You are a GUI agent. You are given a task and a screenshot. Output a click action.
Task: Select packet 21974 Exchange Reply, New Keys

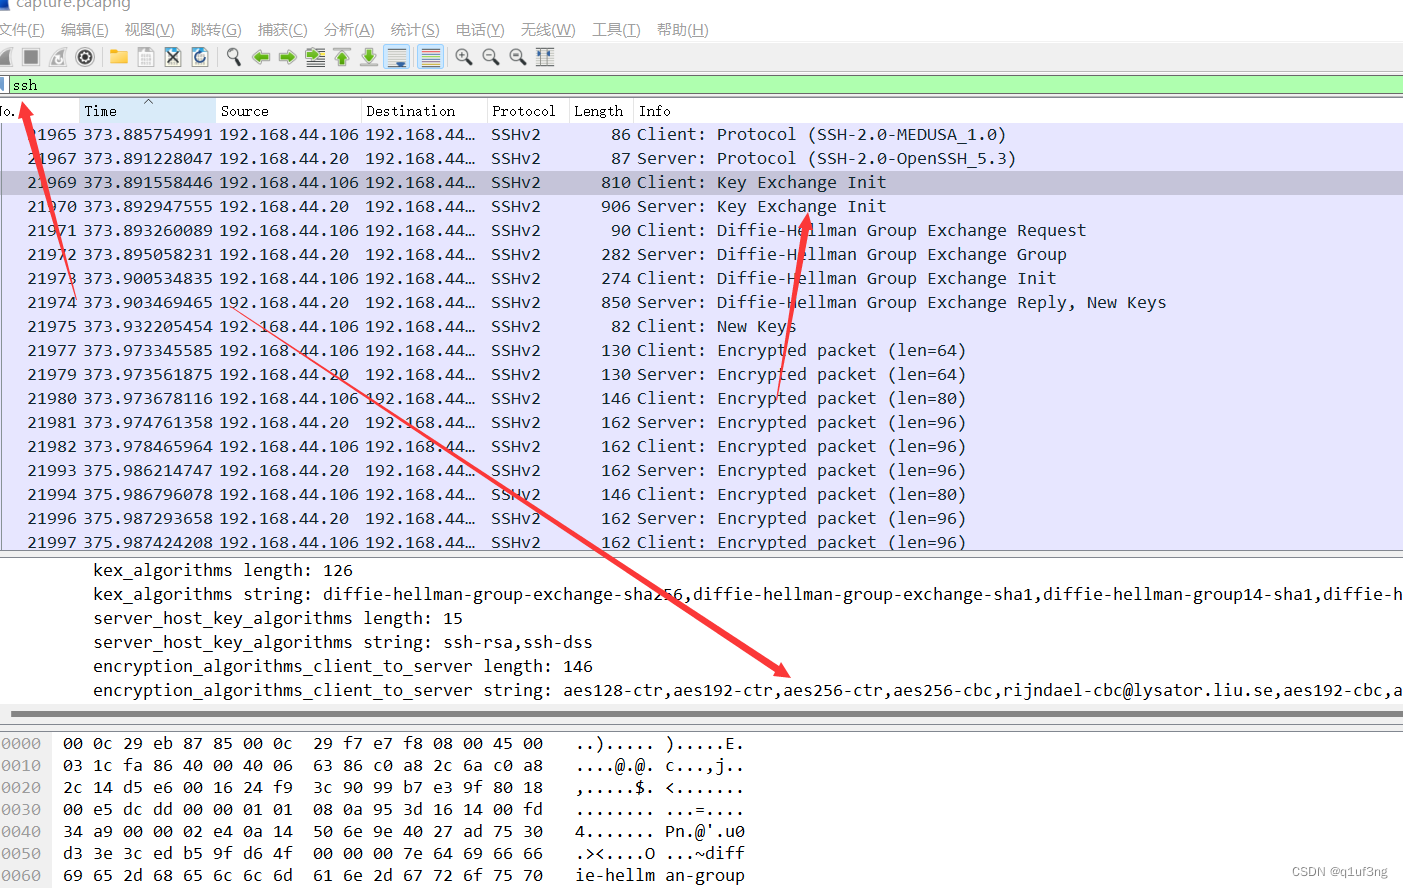click(x=701, y=302)
